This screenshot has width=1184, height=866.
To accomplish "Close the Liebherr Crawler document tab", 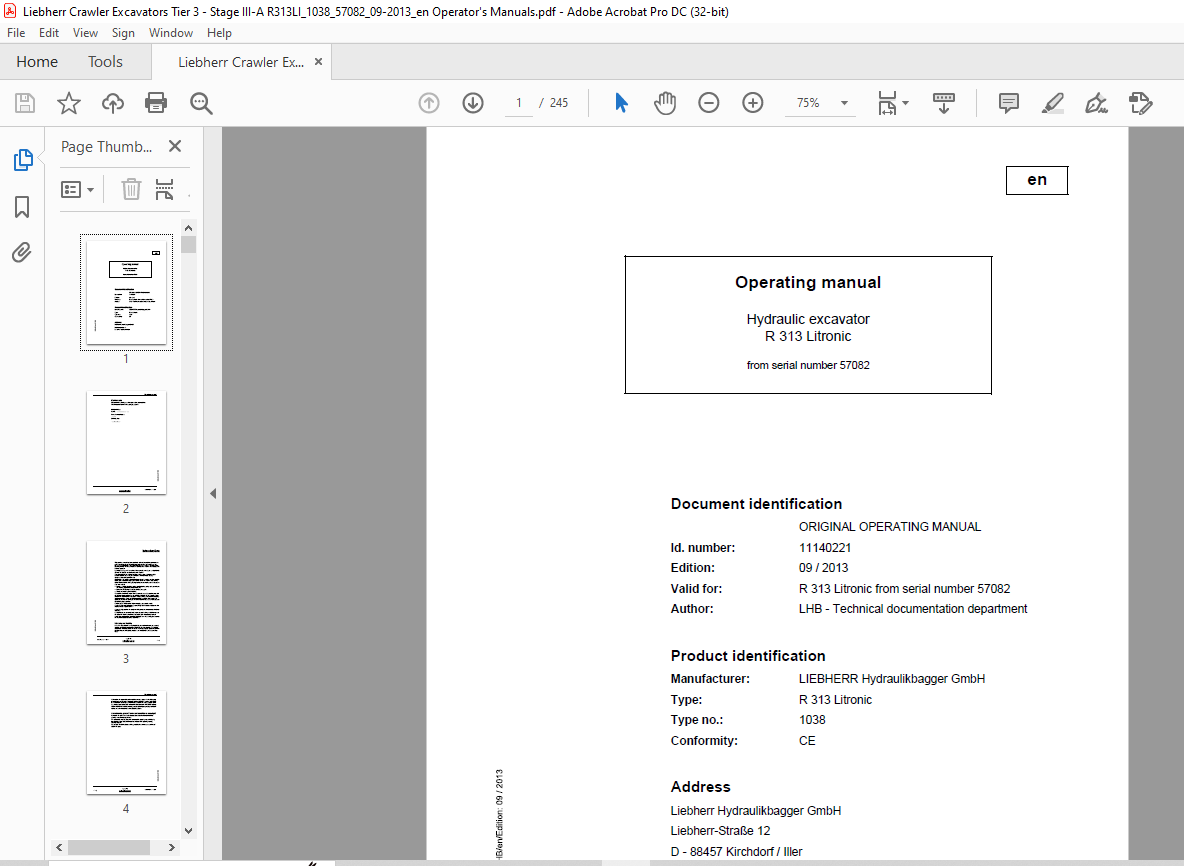I will 319,62.
